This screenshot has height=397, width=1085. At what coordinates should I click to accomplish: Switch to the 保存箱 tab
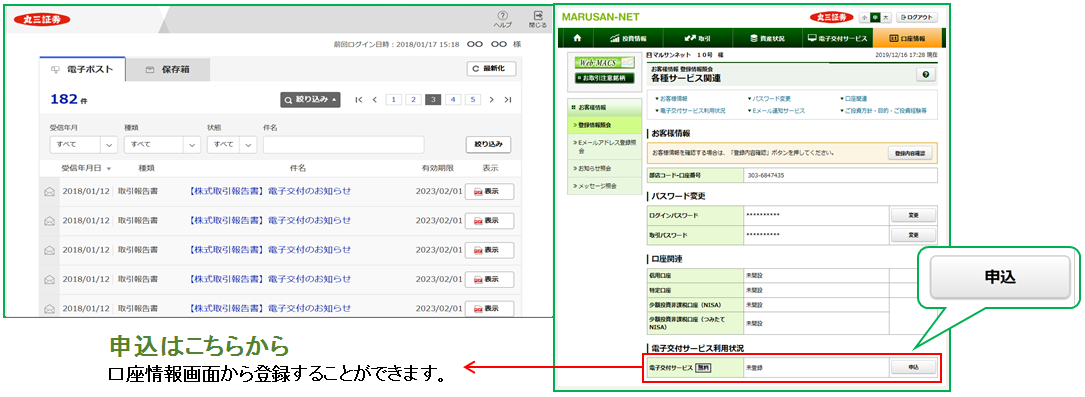click(167, 70)
